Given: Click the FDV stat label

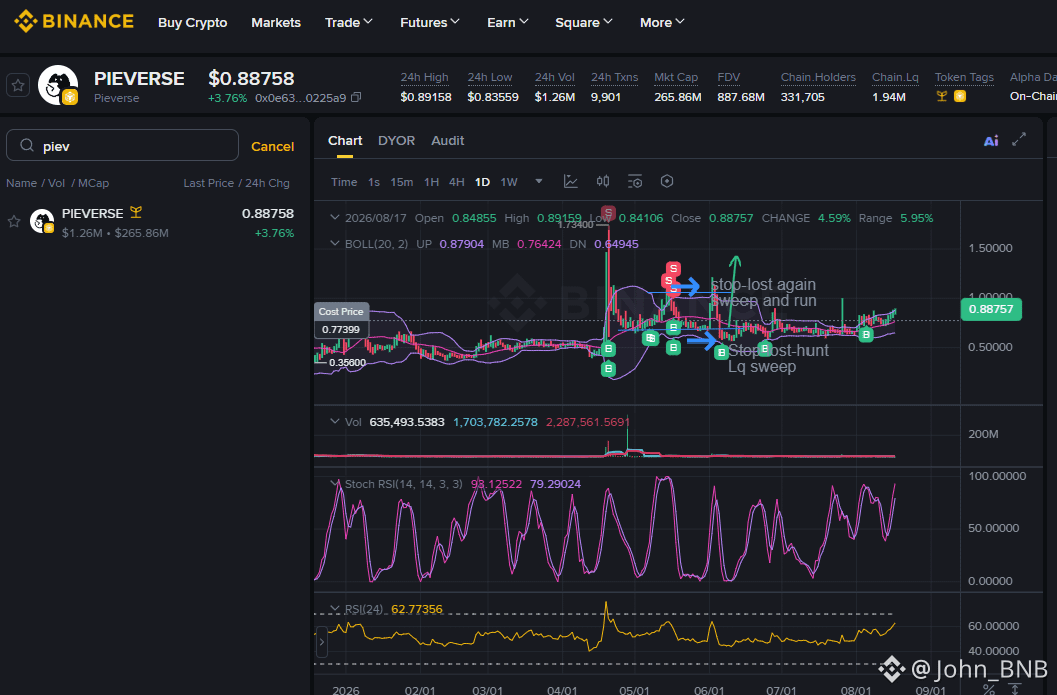Looking at the screenshot, I should tap(729, 78).
